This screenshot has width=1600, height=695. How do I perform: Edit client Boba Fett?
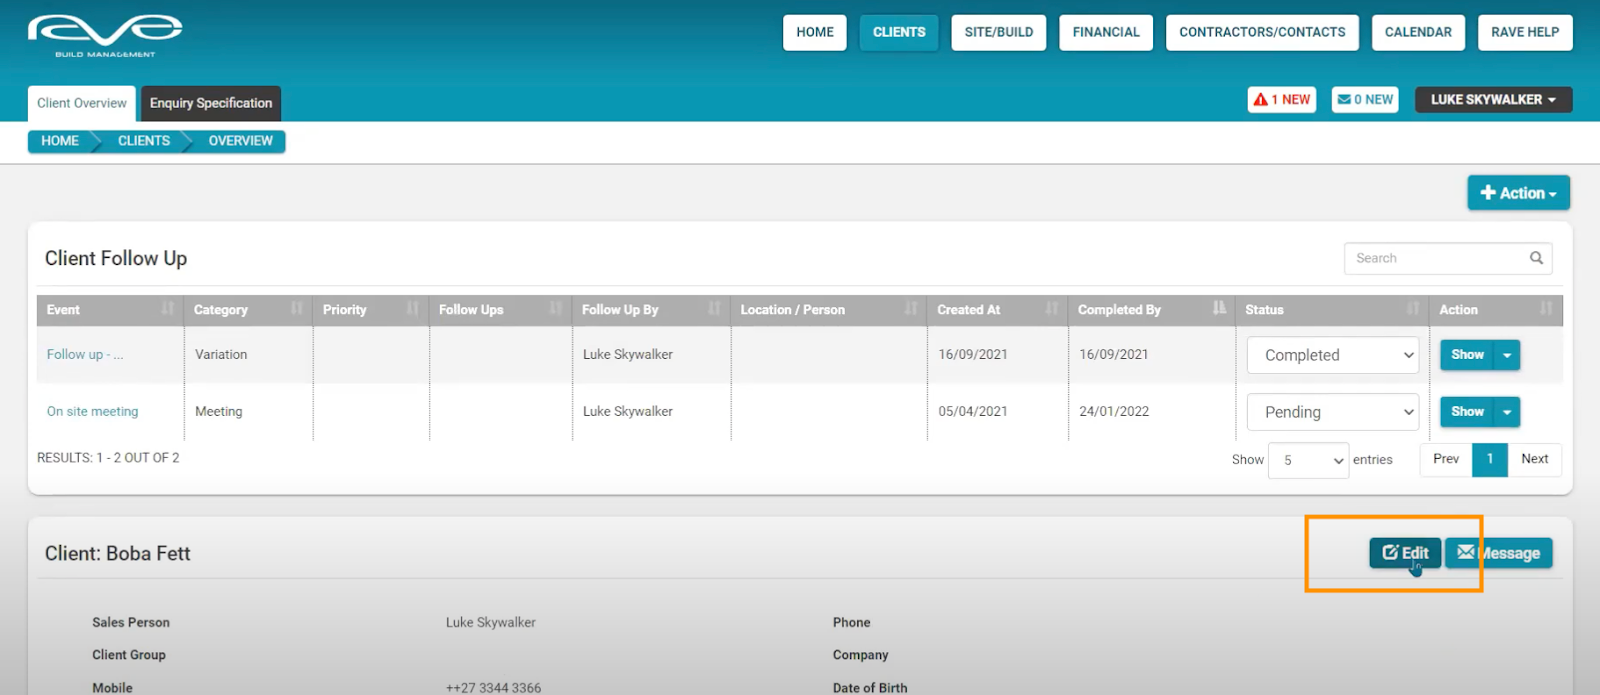coord(1405,553)
